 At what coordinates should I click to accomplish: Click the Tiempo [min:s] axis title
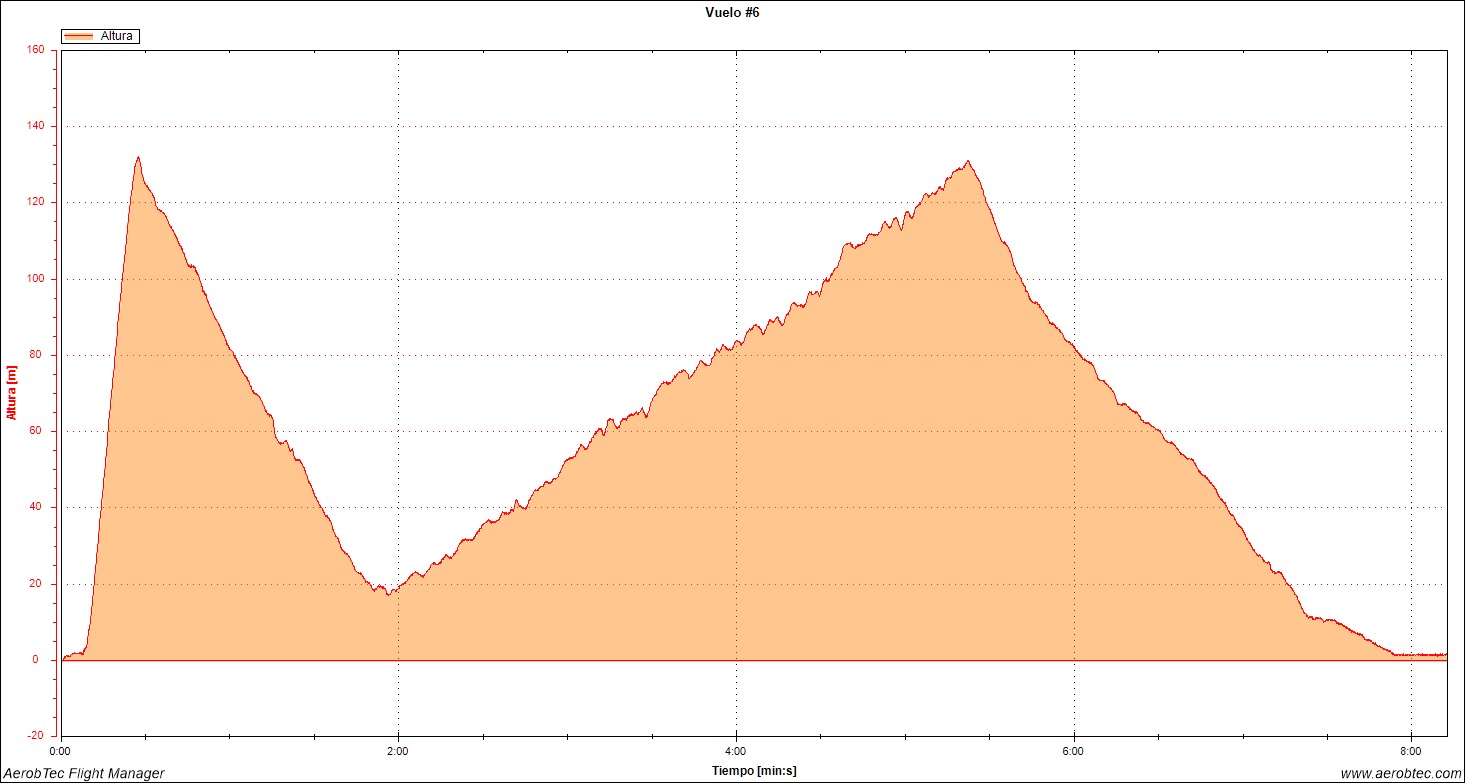coord(754,770)
